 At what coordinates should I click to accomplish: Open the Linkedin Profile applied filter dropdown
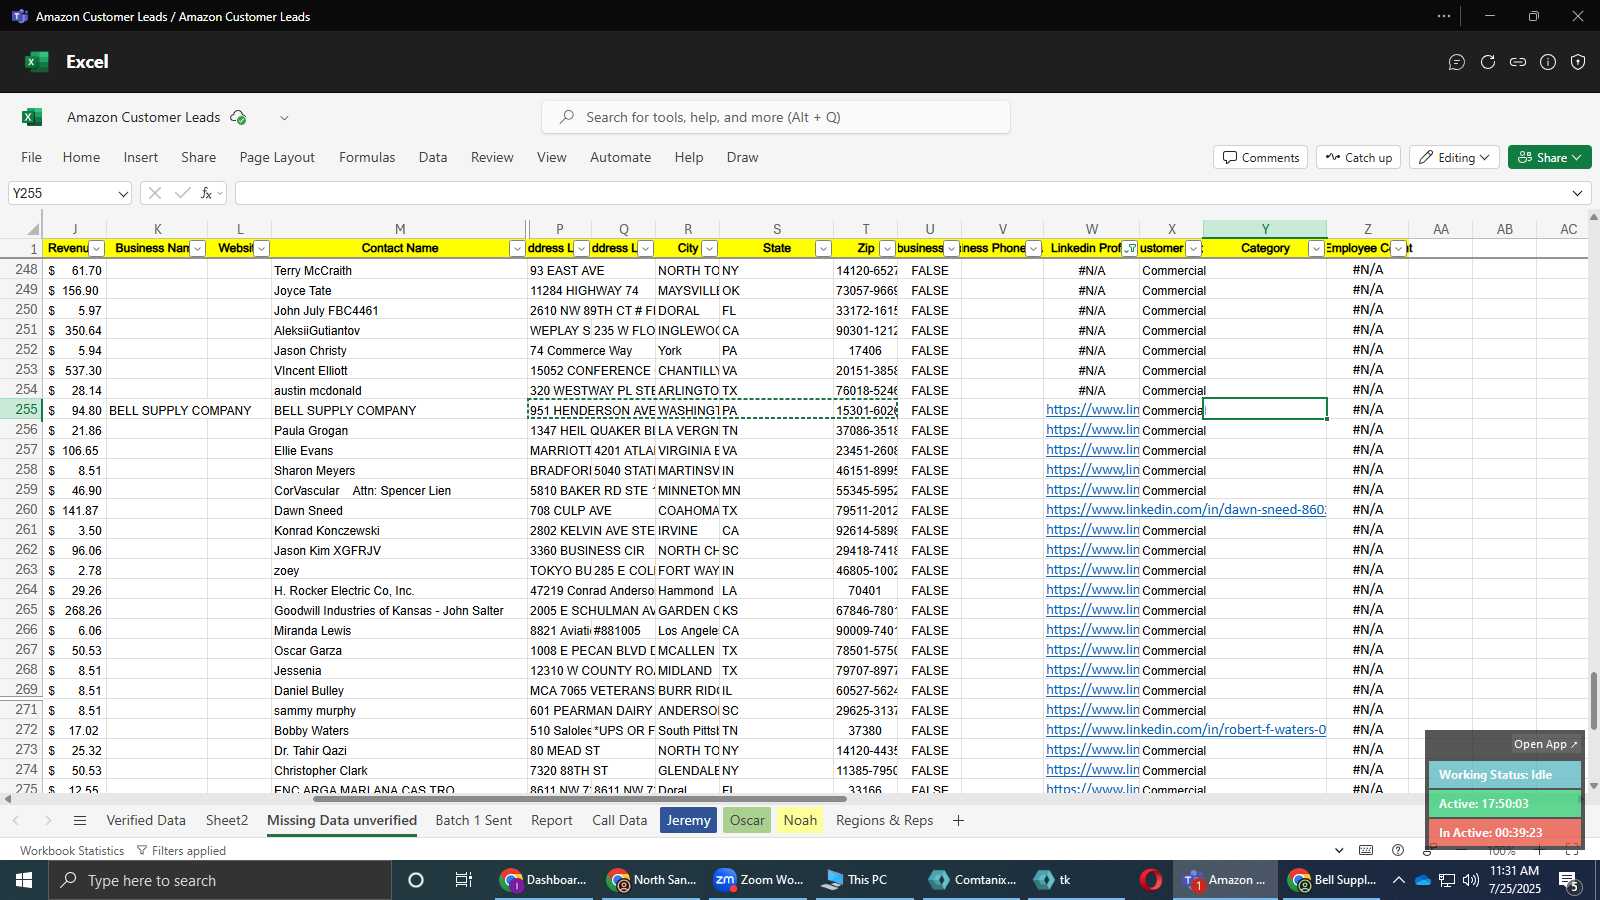click(x=1130, y=249)
